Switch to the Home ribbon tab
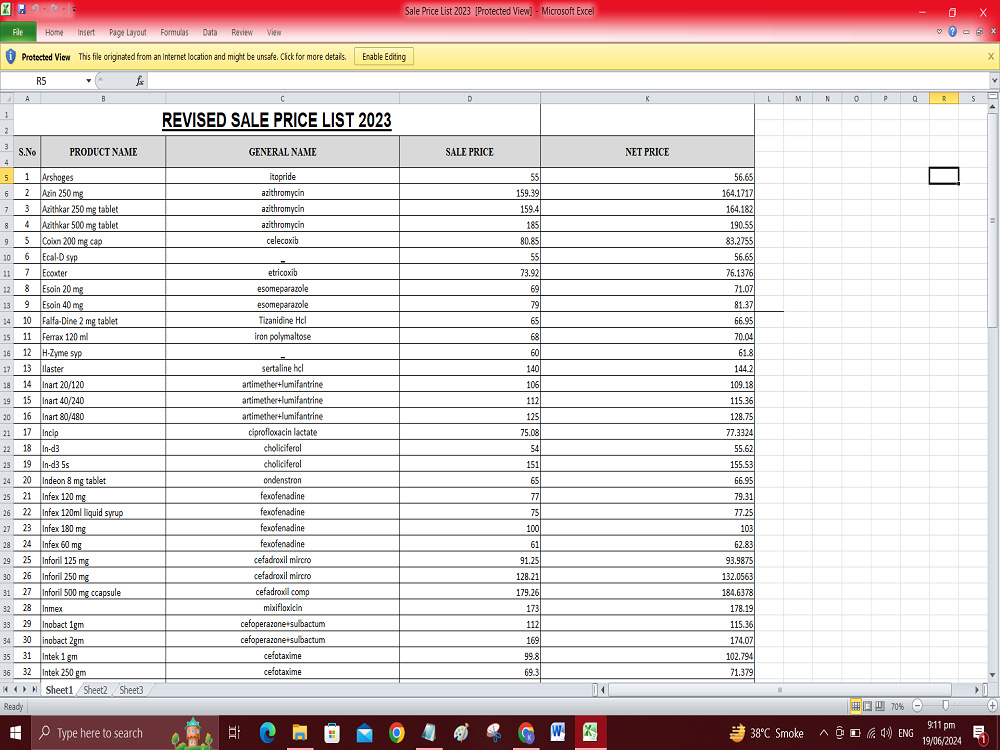This screenshot has width=1000, height=750. coord(54,33)
